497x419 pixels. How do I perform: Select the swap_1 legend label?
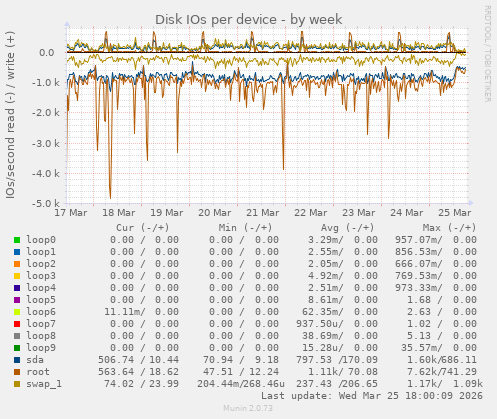pos(44,384)
